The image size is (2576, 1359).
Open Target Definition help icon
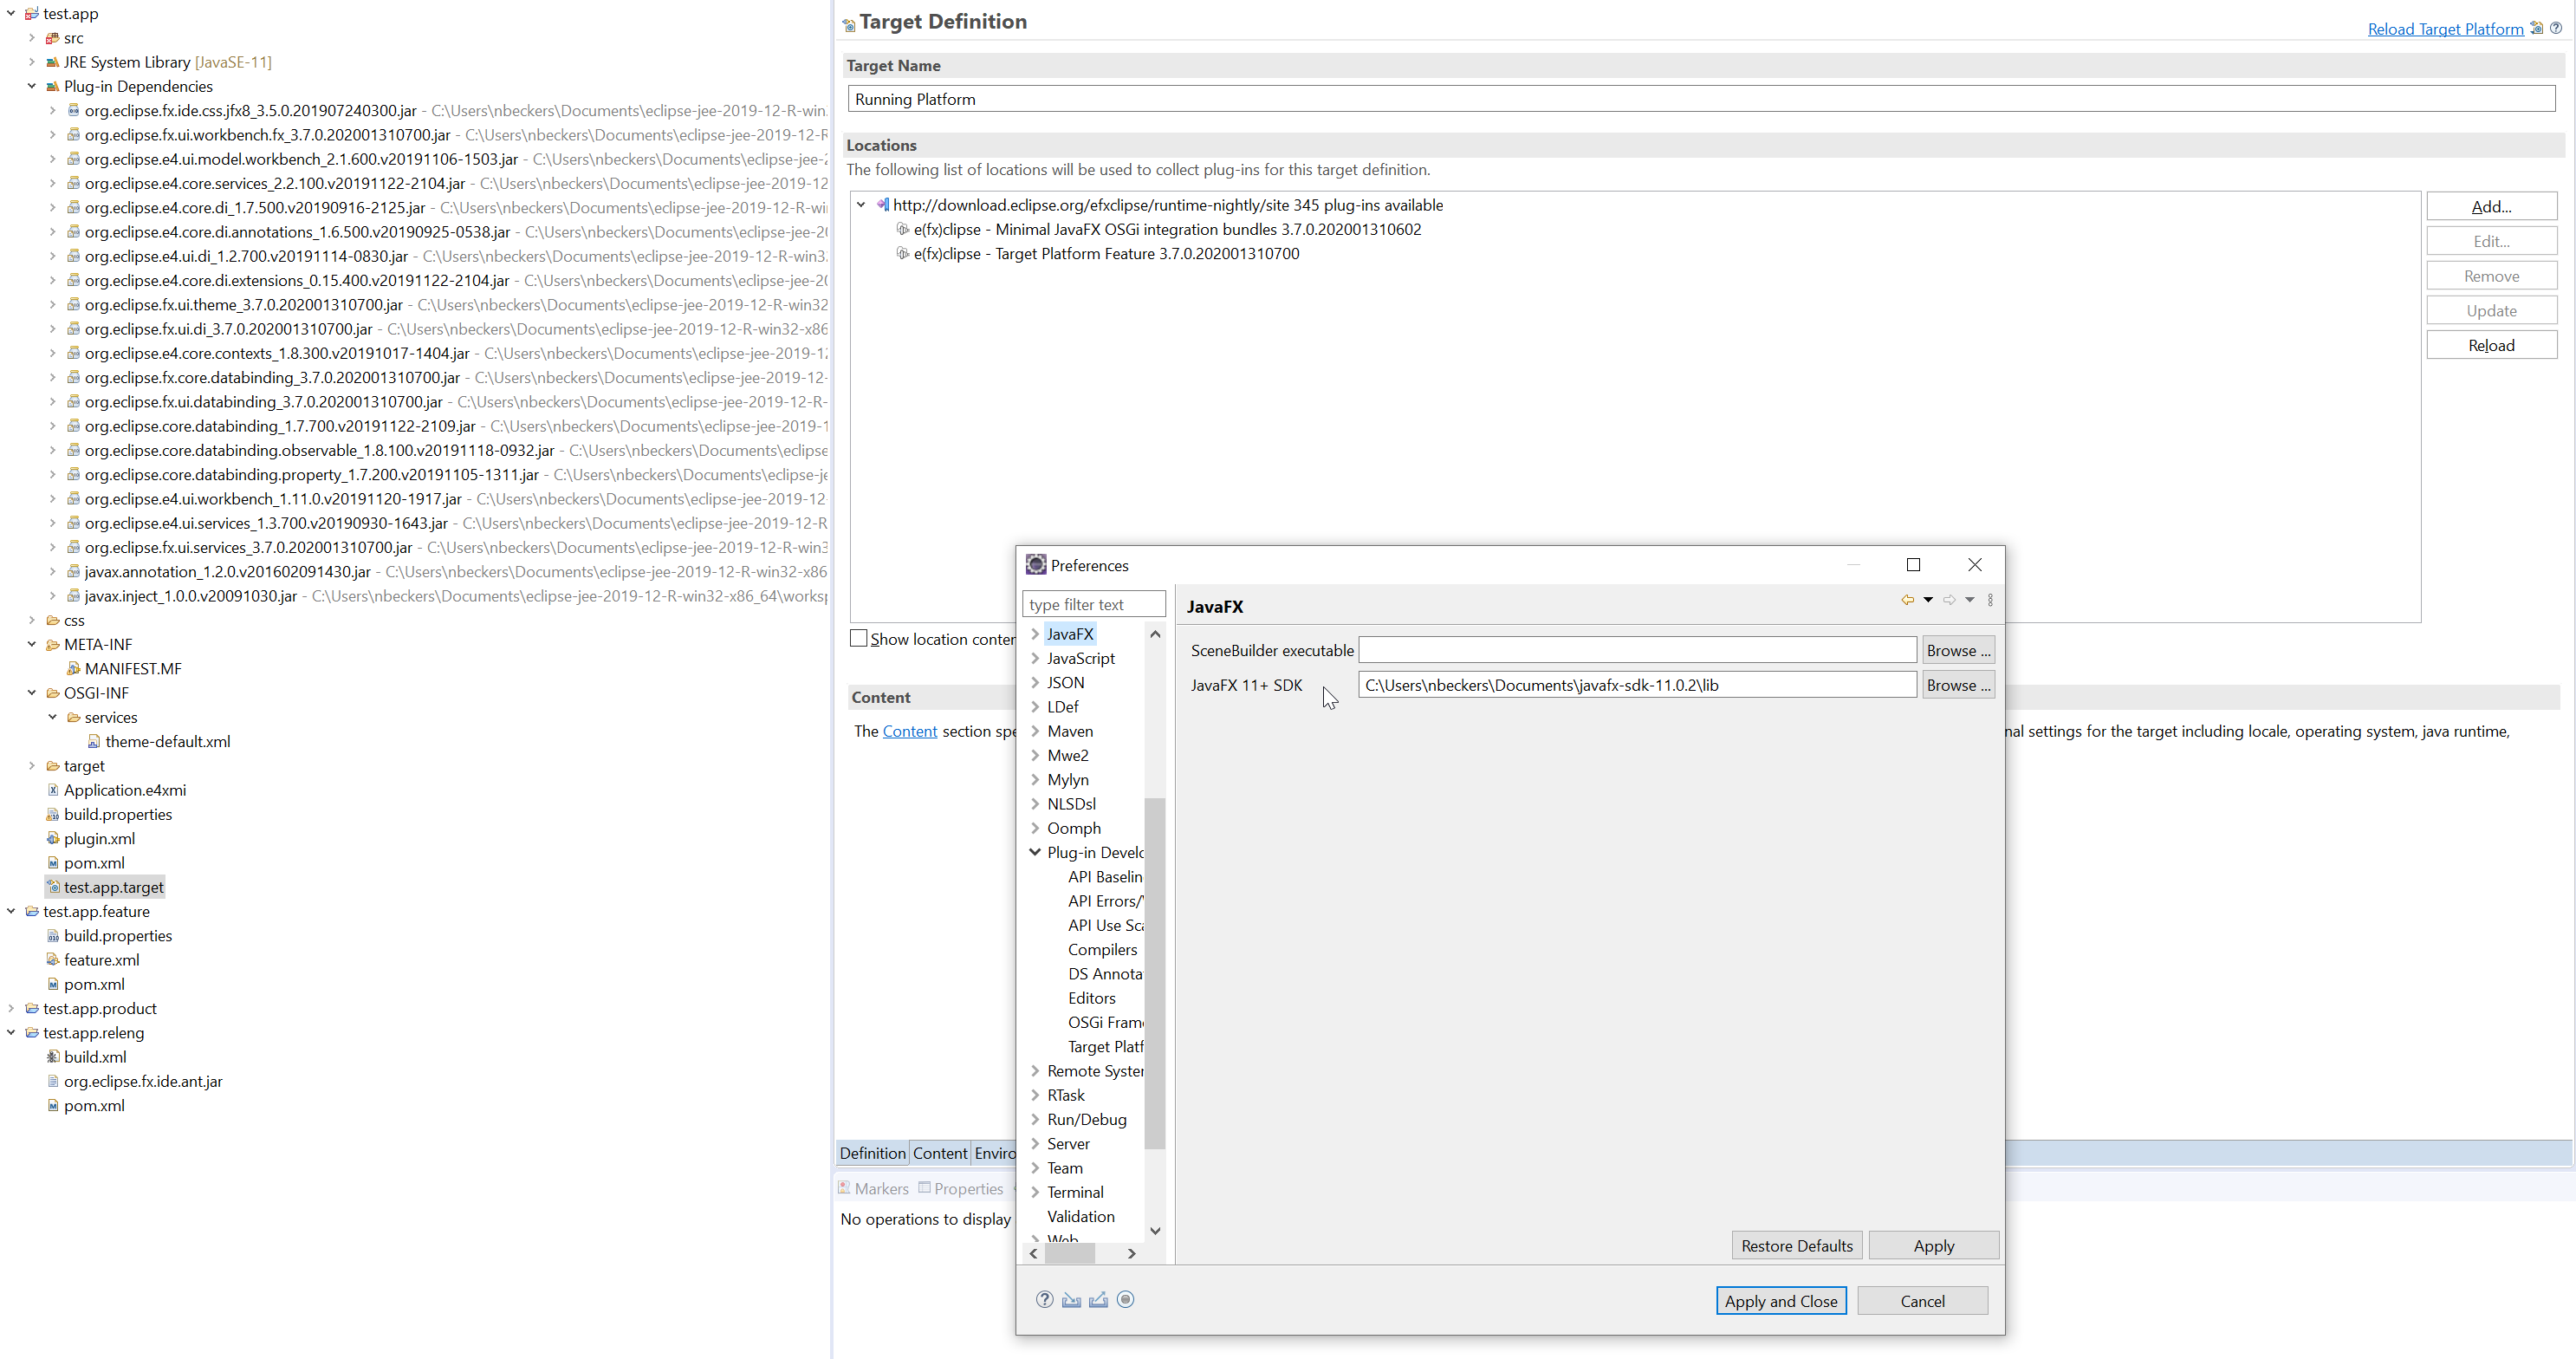point(2556,28)
